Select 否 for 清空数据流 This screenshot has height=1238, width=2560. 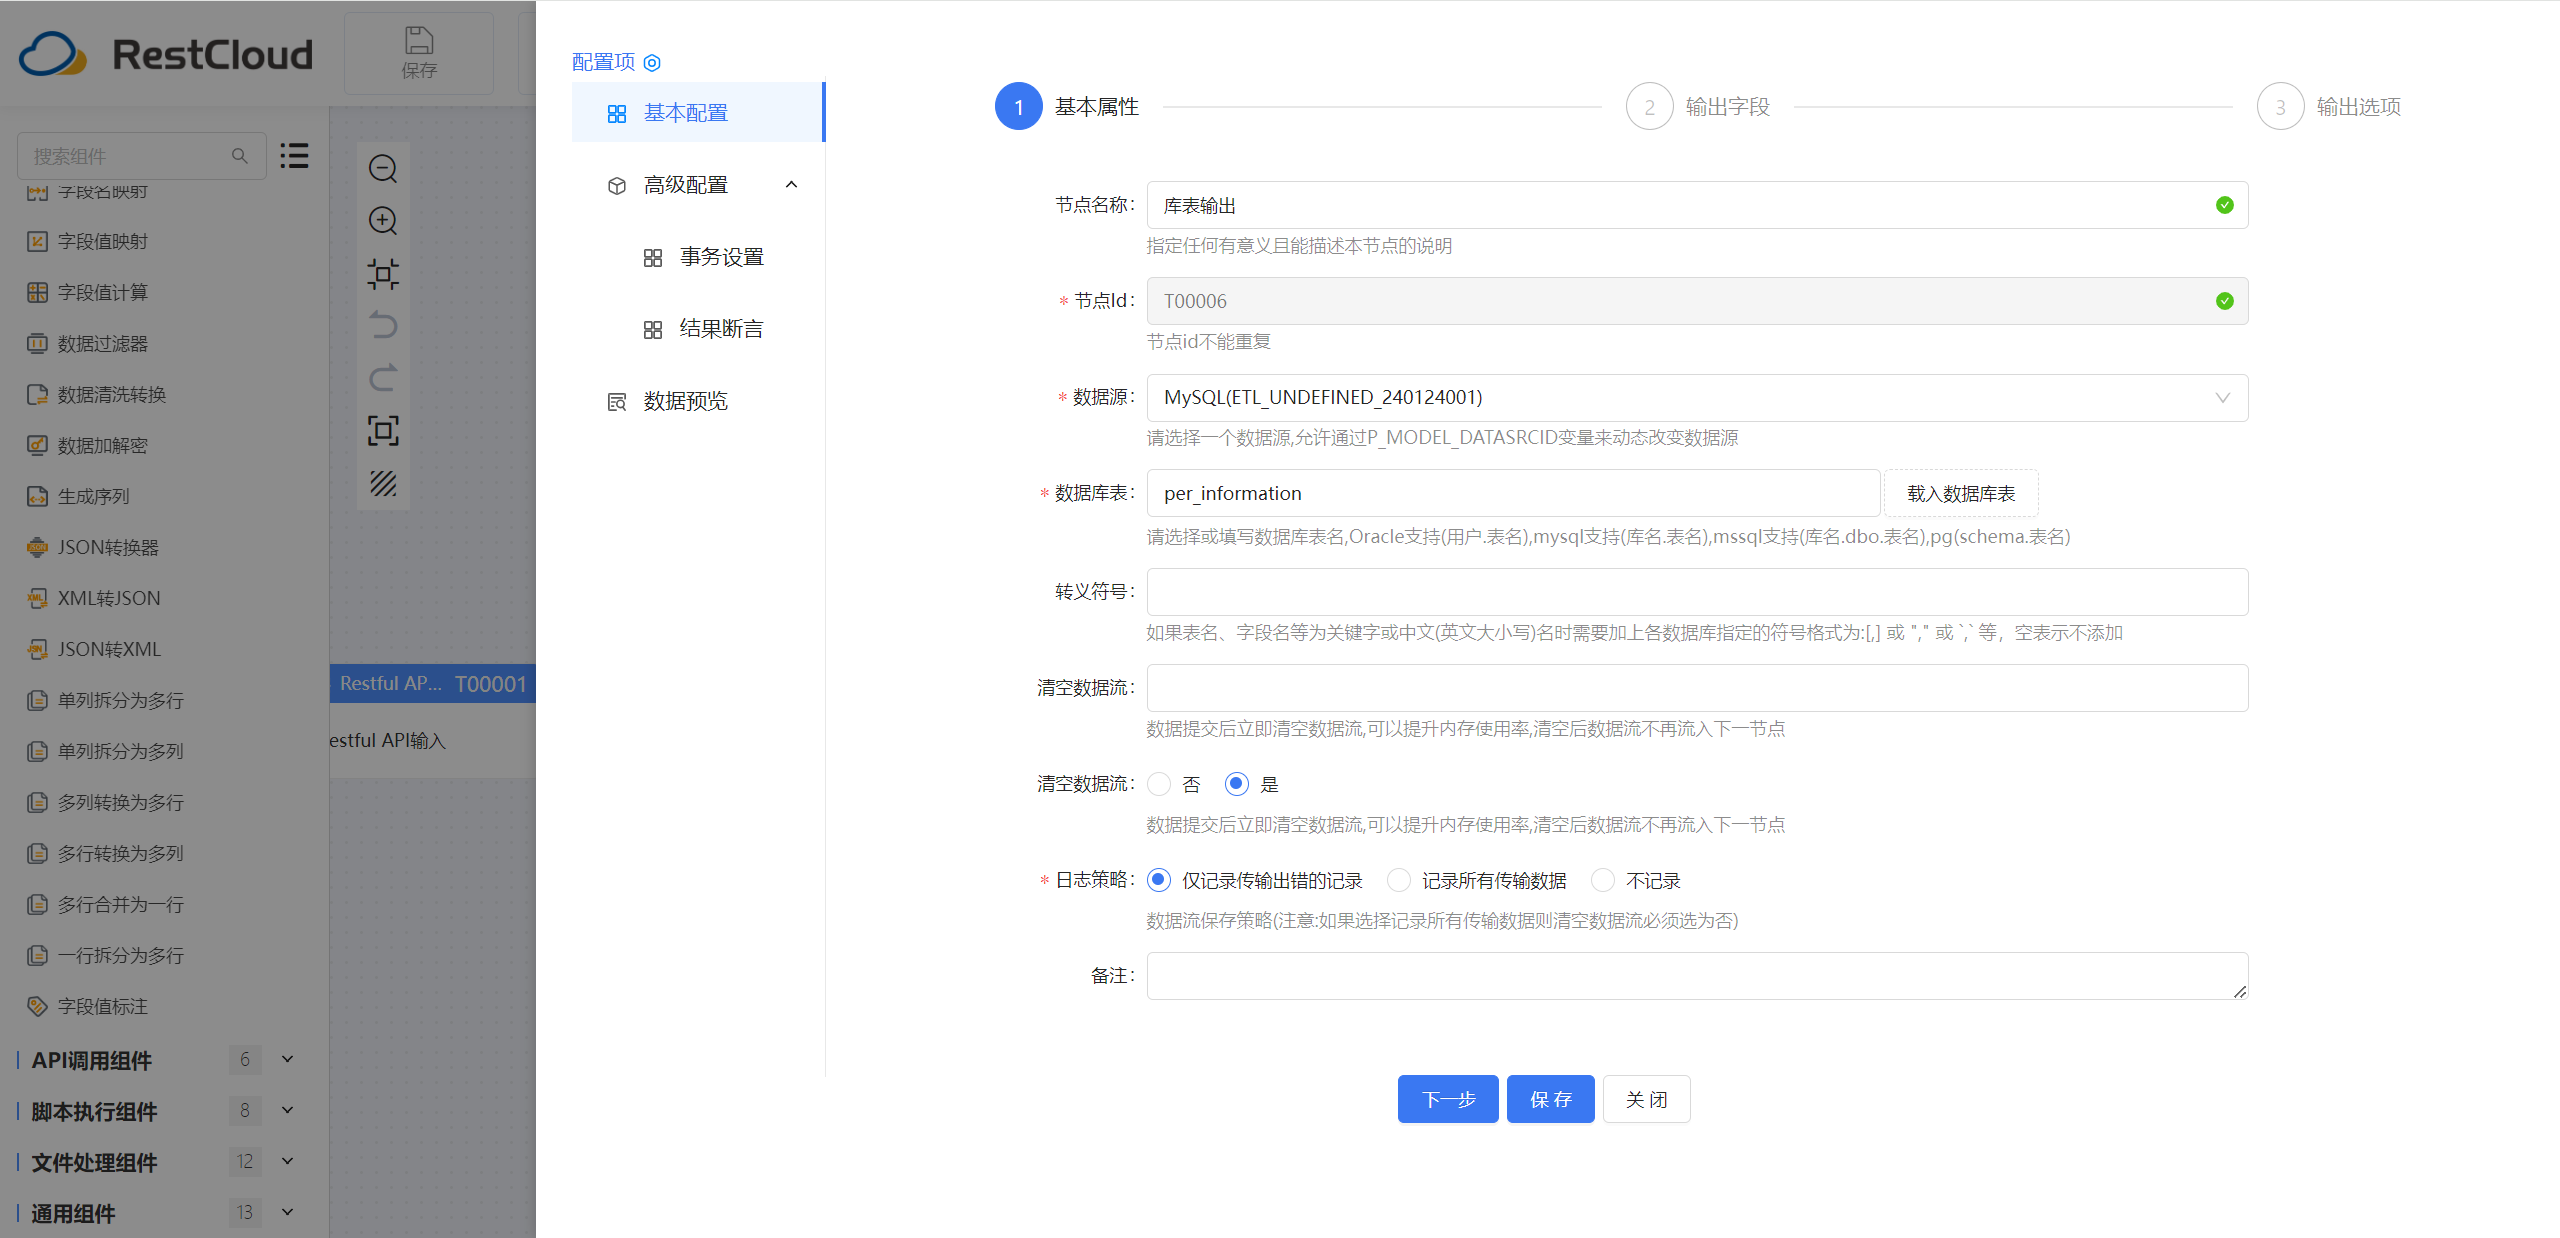pyautogui.click(x=1159, y=784)
